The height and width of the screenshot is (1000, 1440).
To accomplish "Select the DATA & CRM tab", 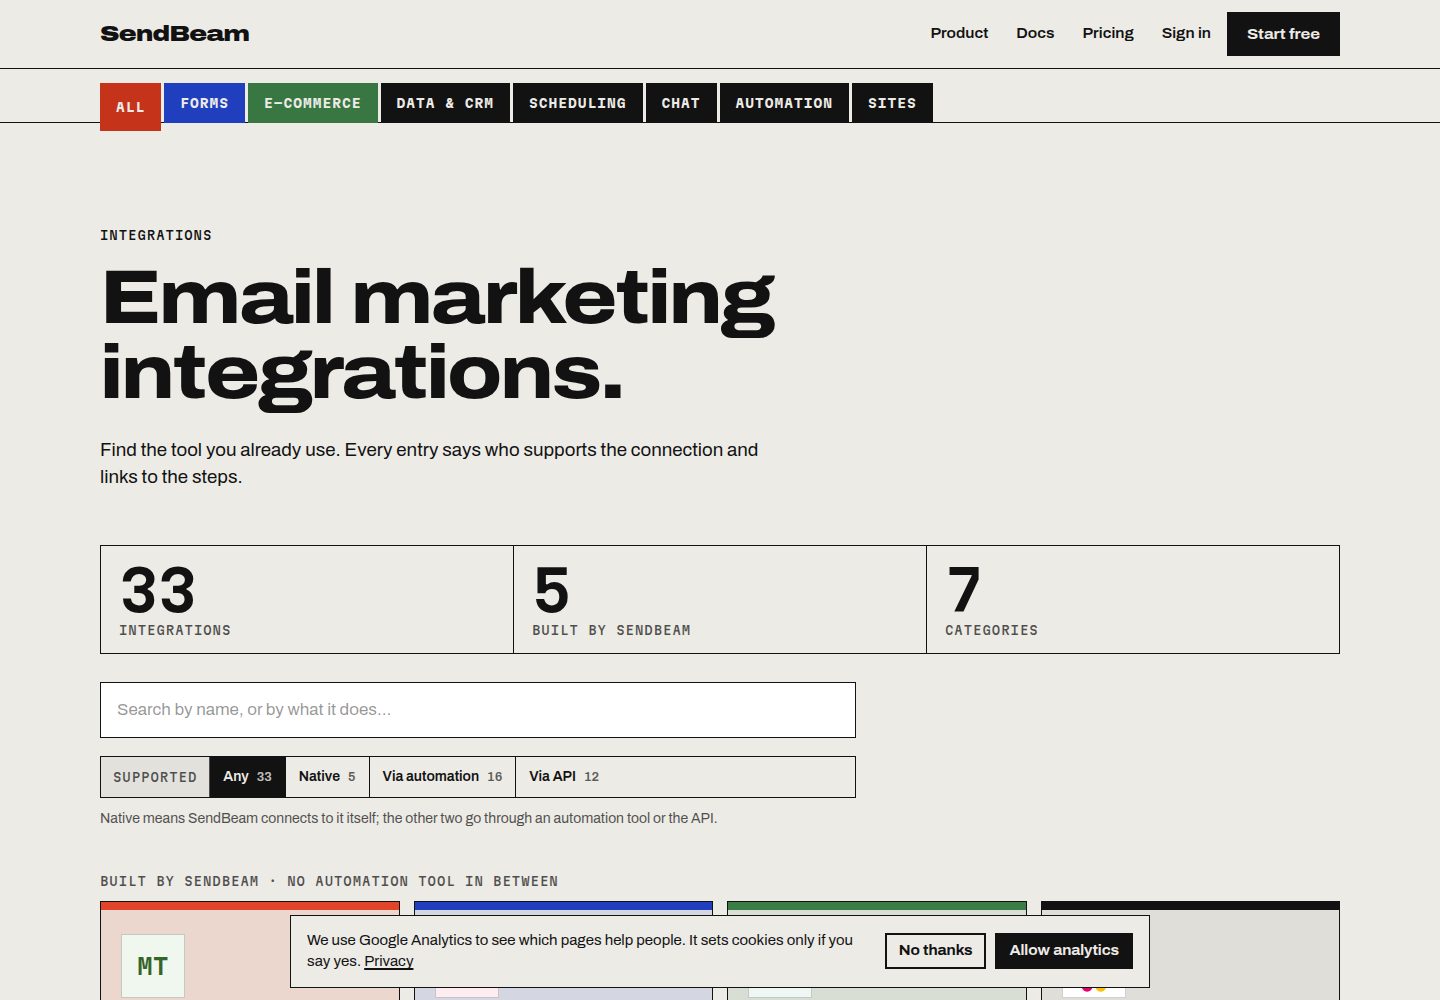I will (x=445, y=102).
